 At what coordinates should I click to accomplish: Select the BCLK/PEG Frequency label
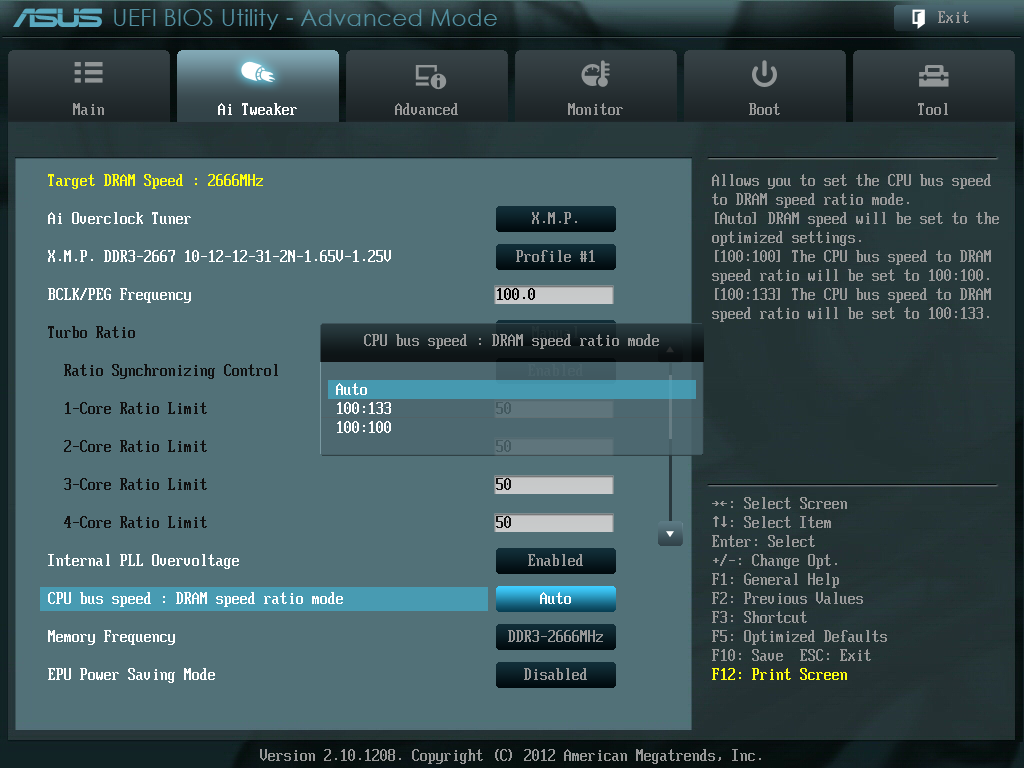(120, 295)
